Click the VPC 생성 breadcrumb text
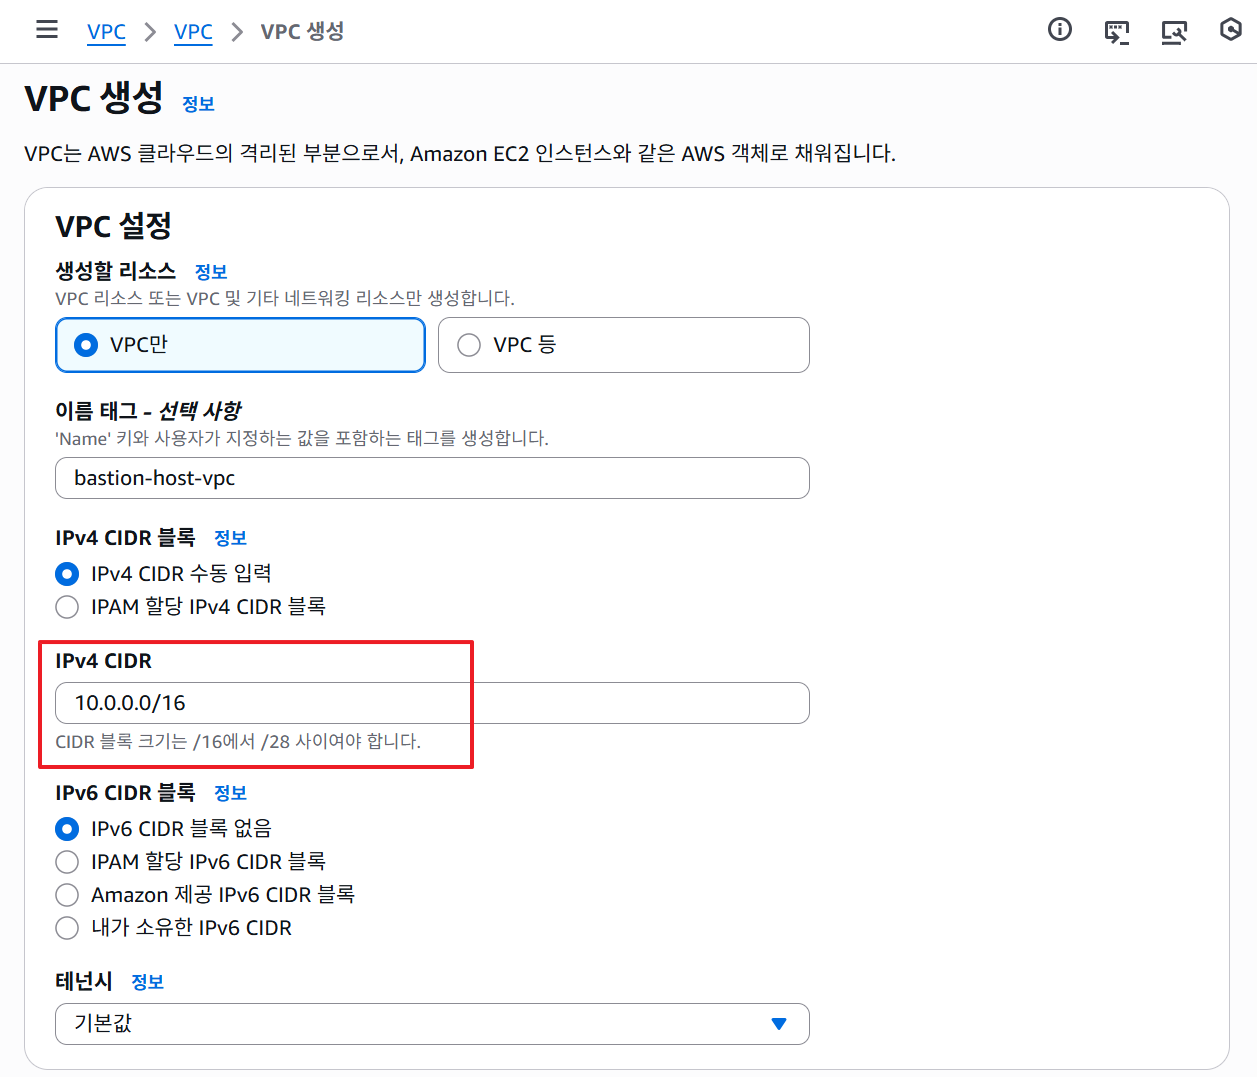This screenshot has height=1077, width=1257. 302,32
